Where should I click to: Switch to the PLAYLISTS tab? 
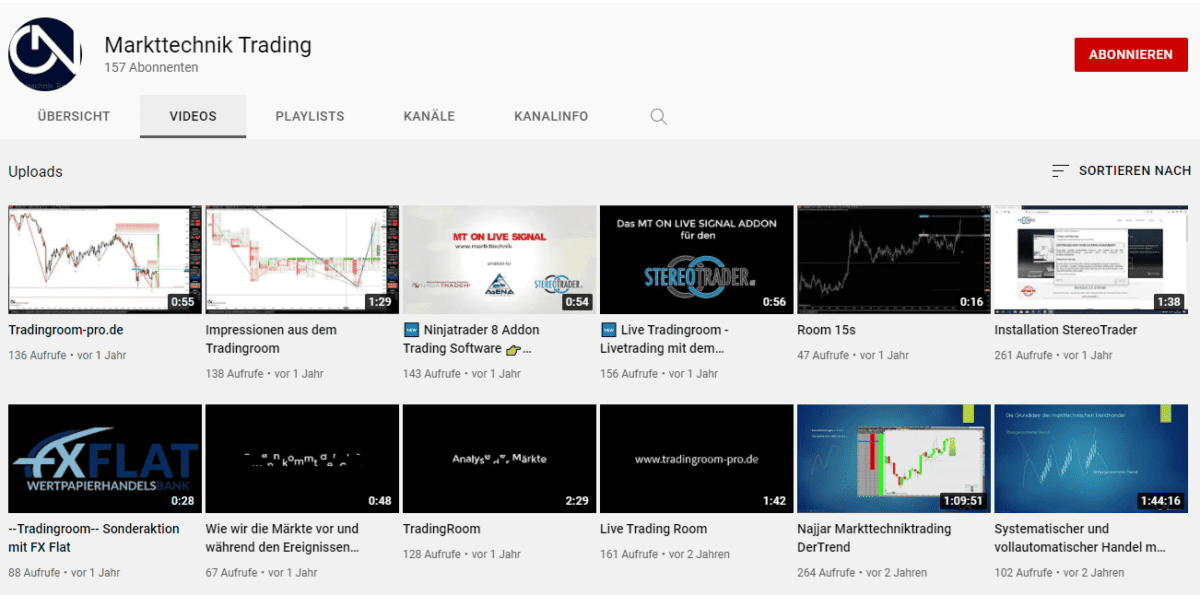[x=310, y=116]
